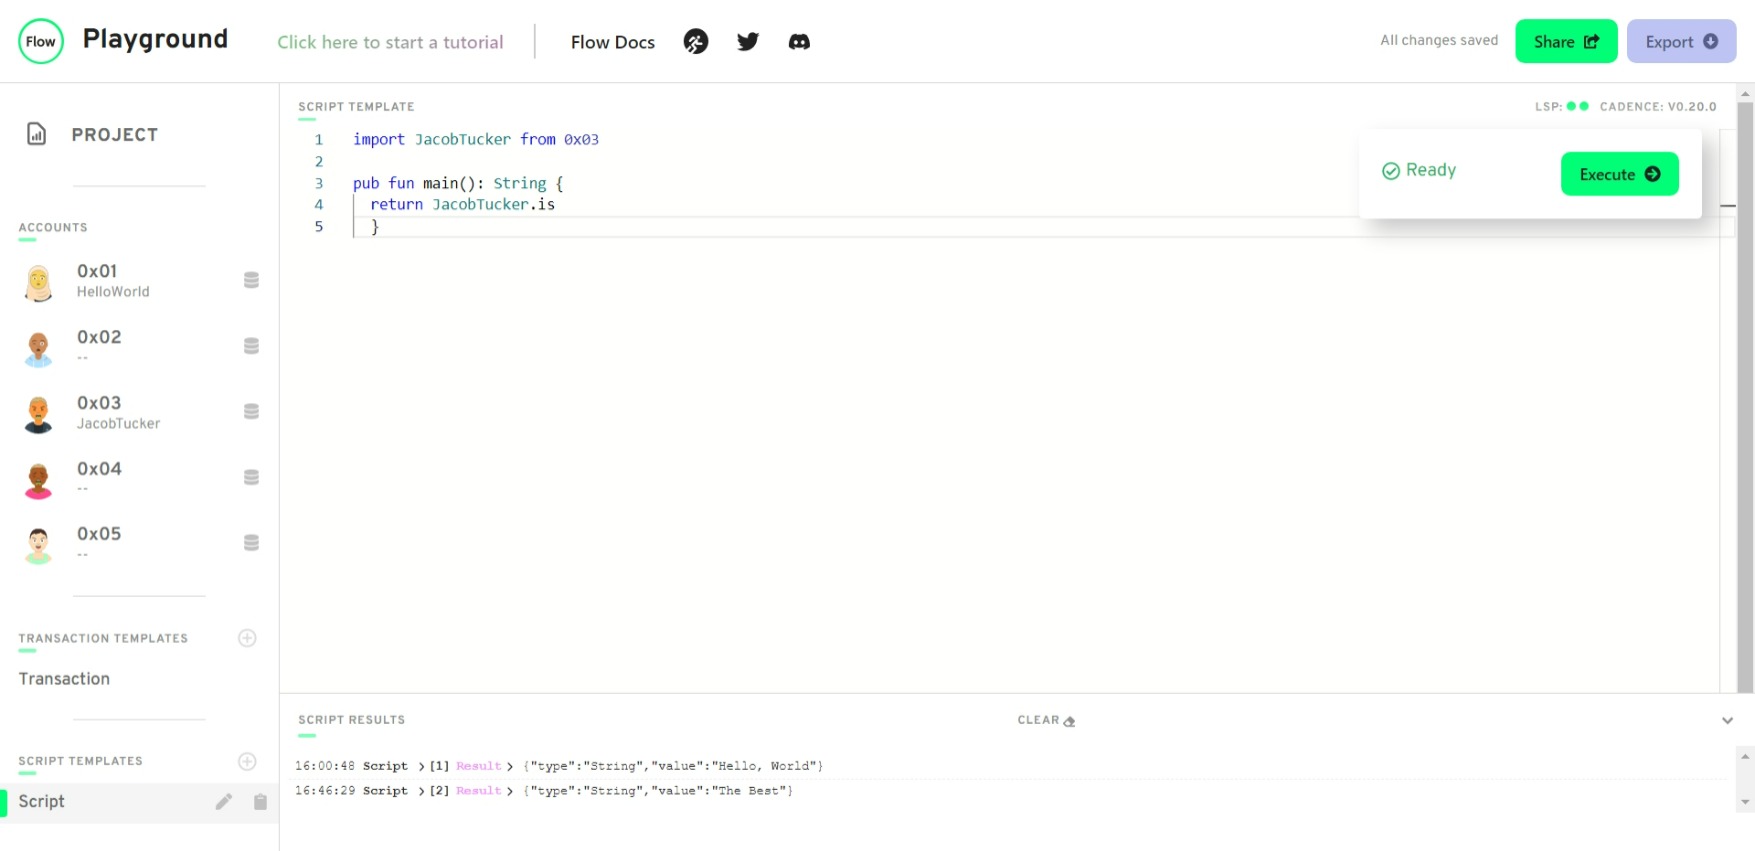
Task: Delete the Script template with trash icon
Action: 260,801
